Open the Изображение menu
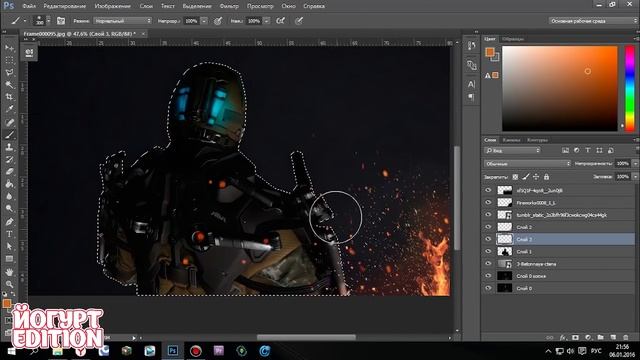This screenshot has height=360, width=640. coord(113,6)
